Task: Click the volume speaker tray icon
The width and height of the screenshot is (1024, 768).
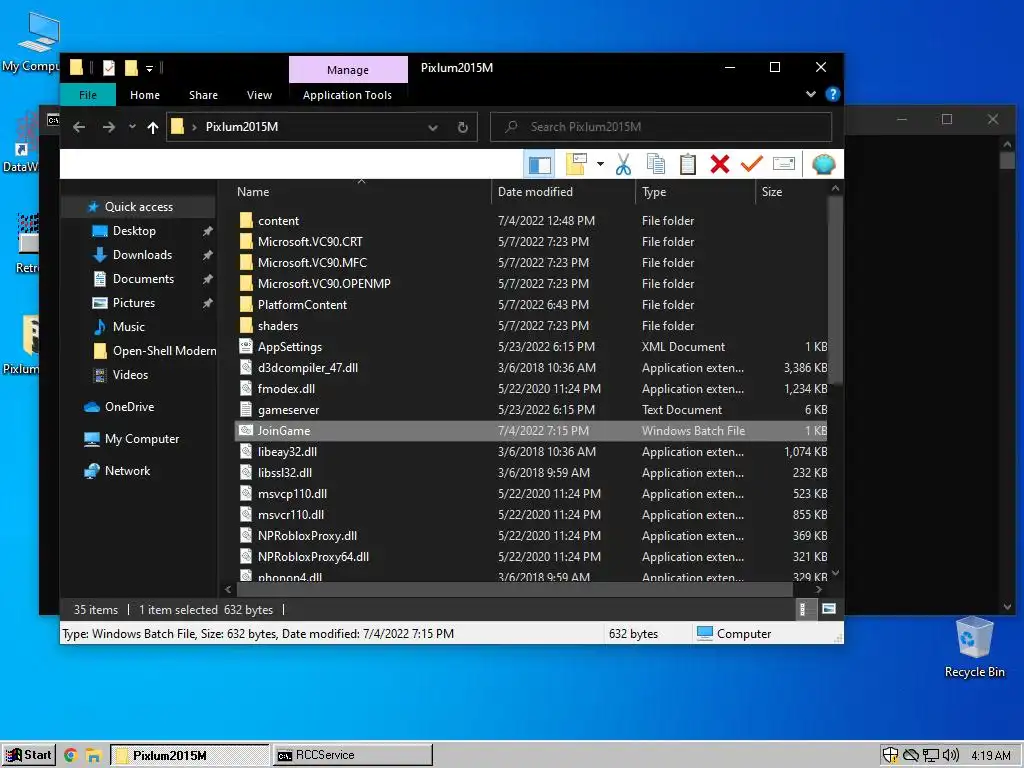Action: point(950,756)
